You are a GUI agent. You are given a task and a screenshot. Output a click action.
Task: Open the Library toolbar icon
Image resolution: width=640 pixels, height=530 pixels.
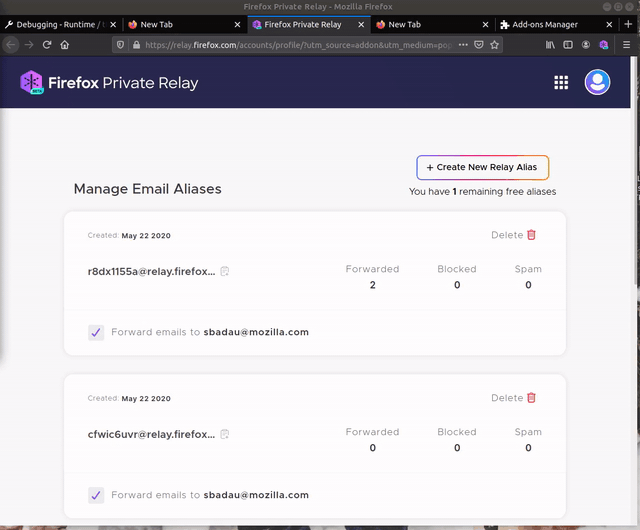click(x=550, y=45)
